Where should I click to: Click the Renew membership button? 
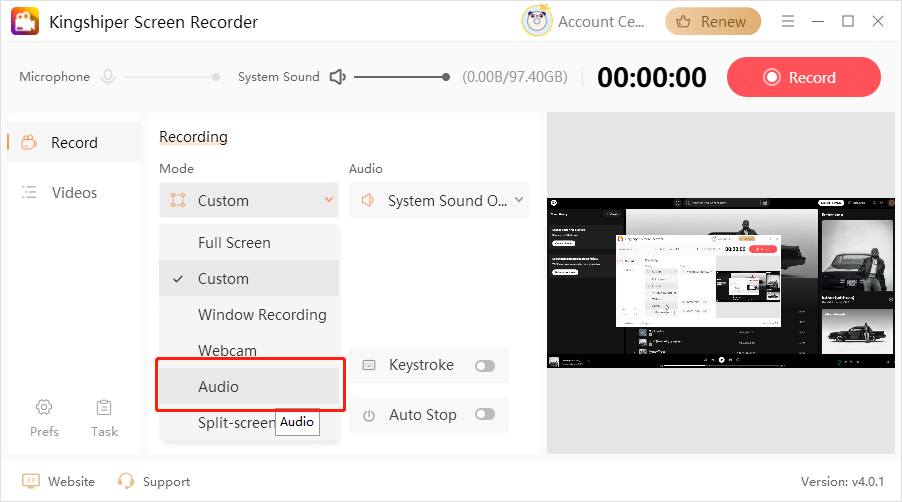(713, 22)
